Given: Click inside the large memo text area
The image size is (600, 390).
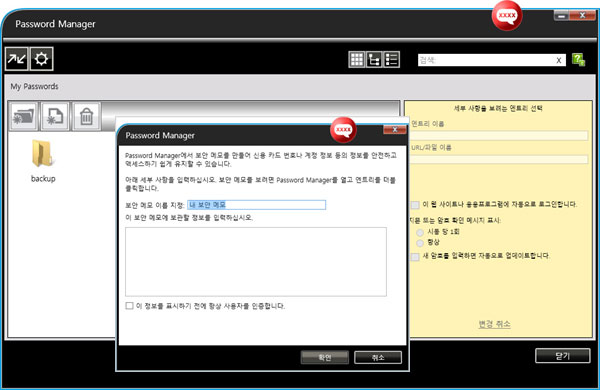Looking at the screenshot, I should click(256, 262).
